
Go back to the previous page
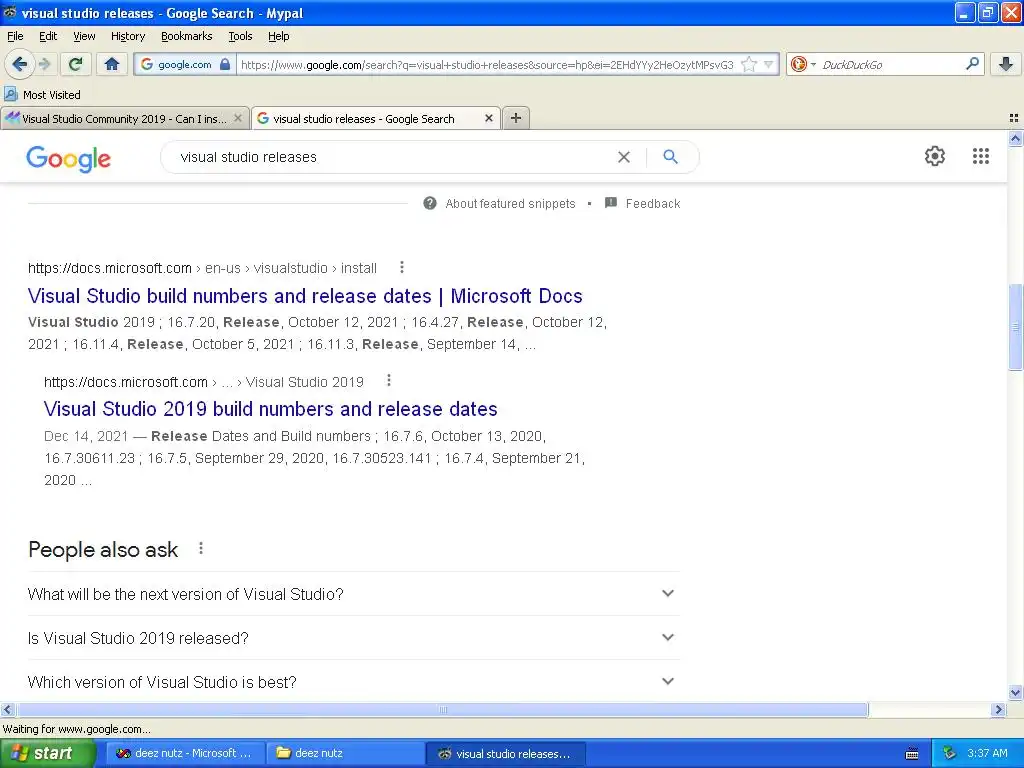(19, 64)
